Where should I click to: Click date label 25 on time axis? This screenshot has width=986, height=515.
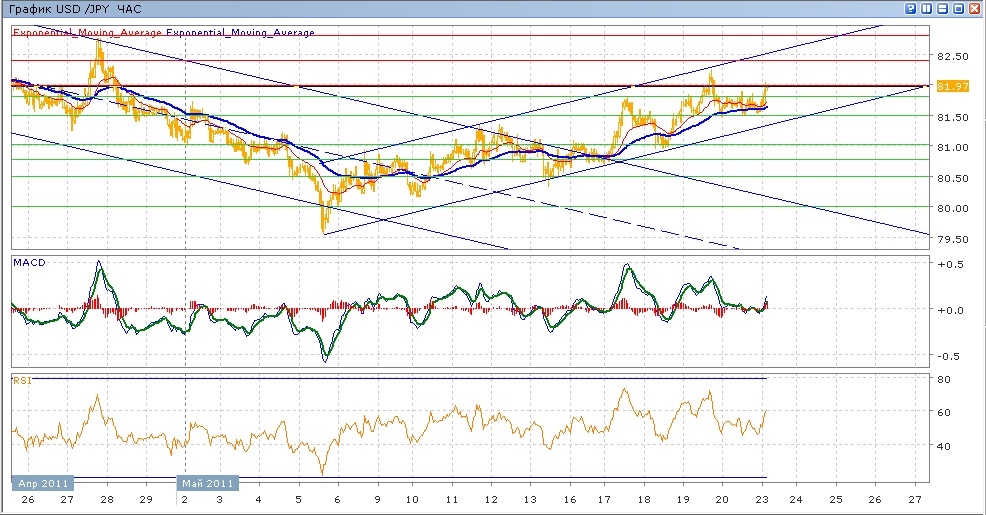[836, 499]
